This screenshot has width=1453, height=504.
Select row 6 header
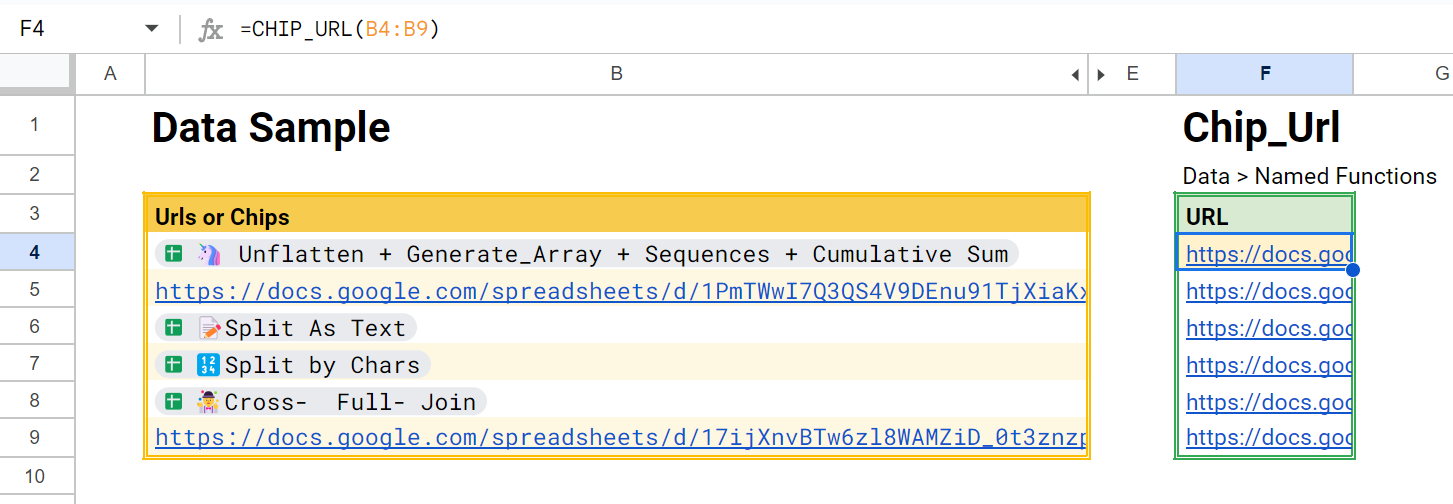[x=36, y=326]
